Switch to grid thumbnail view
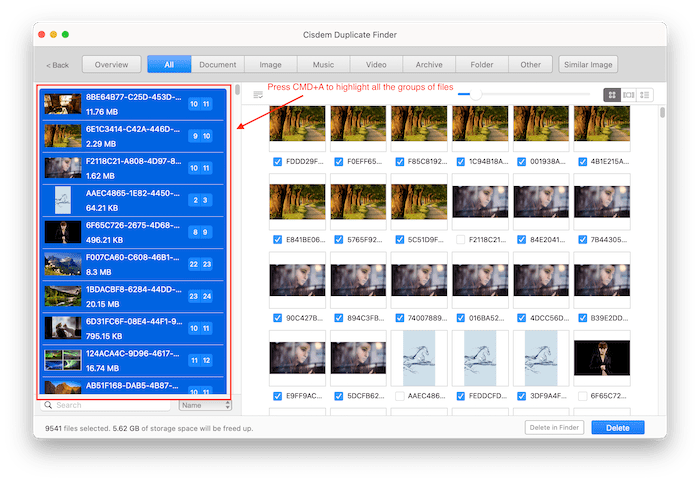Image resolution: width=700 pixels, height=482 pixels. click(x=611, y=95)
